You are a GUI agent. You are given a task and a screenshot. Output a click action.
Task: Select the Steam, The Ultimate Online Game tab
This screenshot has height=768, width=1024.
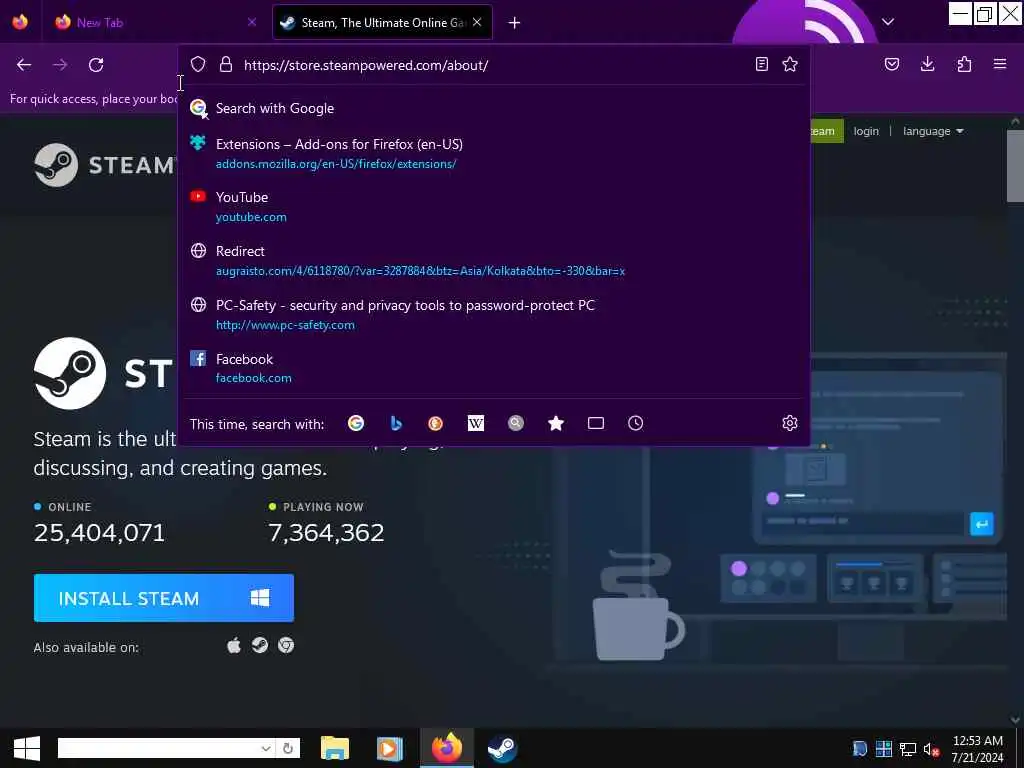383,22
